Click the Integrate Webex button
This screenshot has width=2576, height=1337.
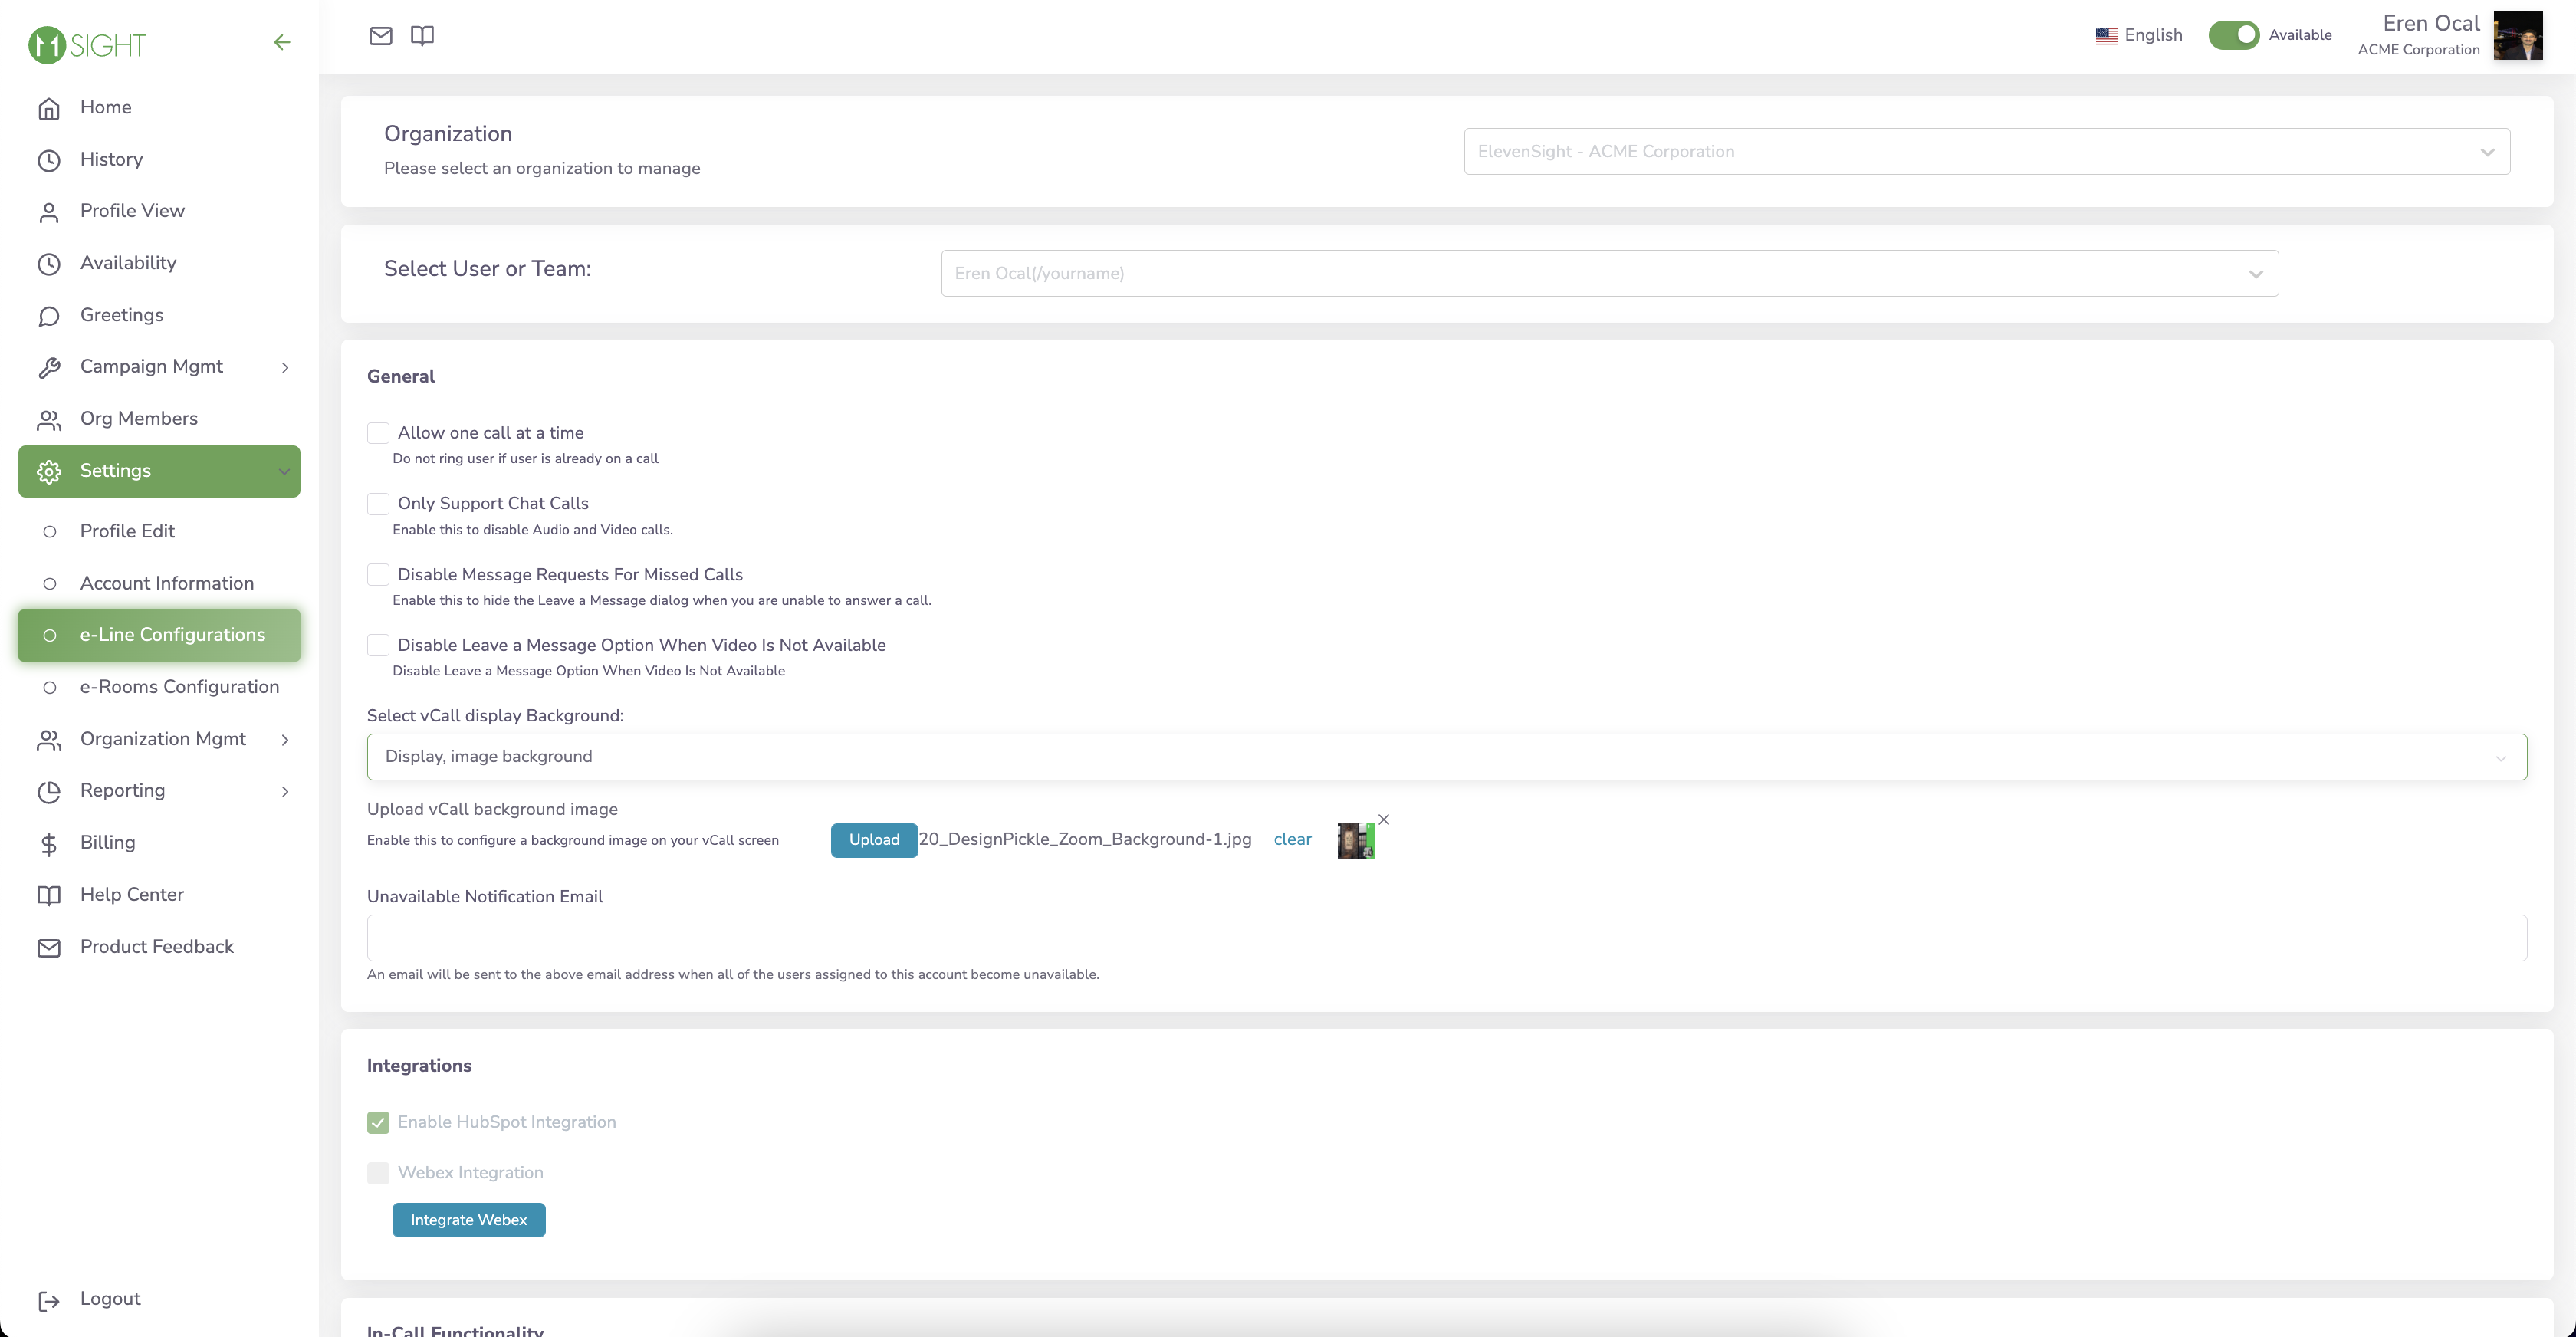click(468, 1220)
